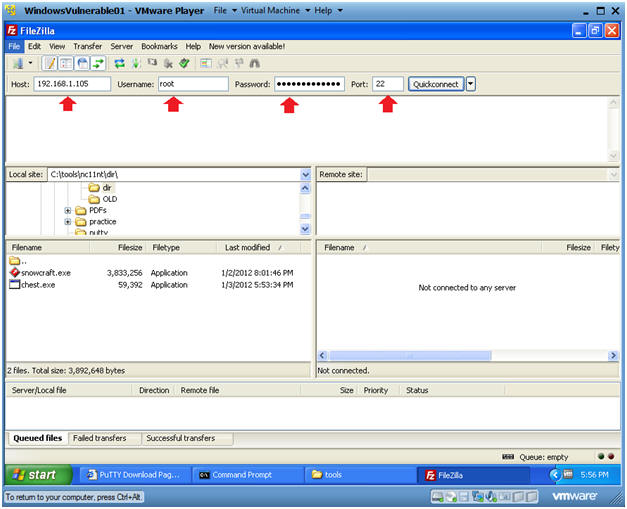This screenshot has height=509, width=627.
Task: Click the remote list scroll left arrow
Action: click(323, 355)
